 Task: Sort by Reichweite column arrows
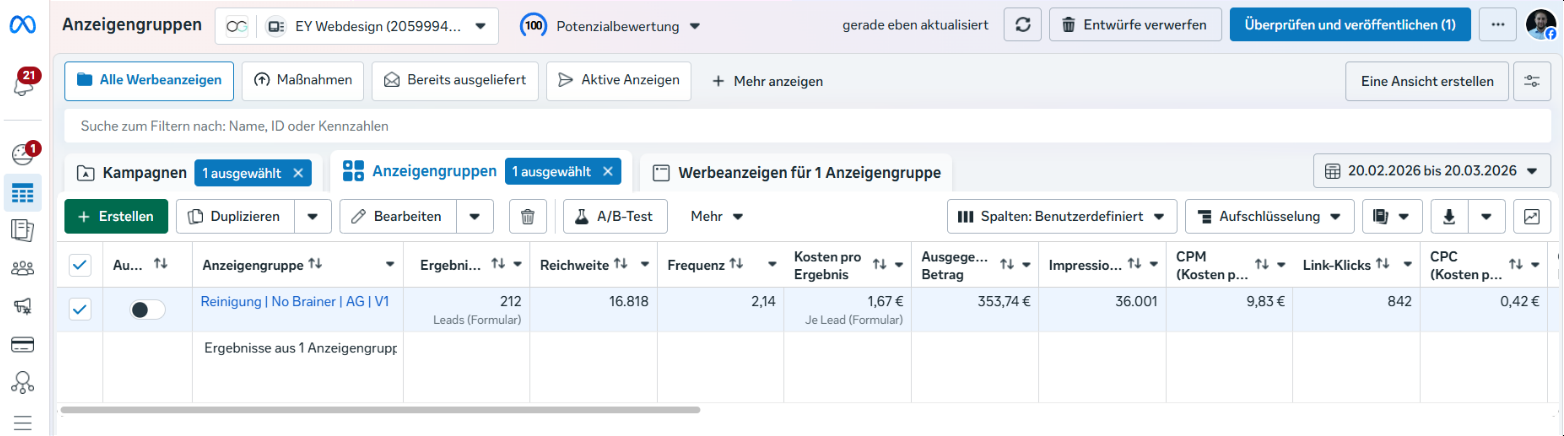[x=621, y=264]
